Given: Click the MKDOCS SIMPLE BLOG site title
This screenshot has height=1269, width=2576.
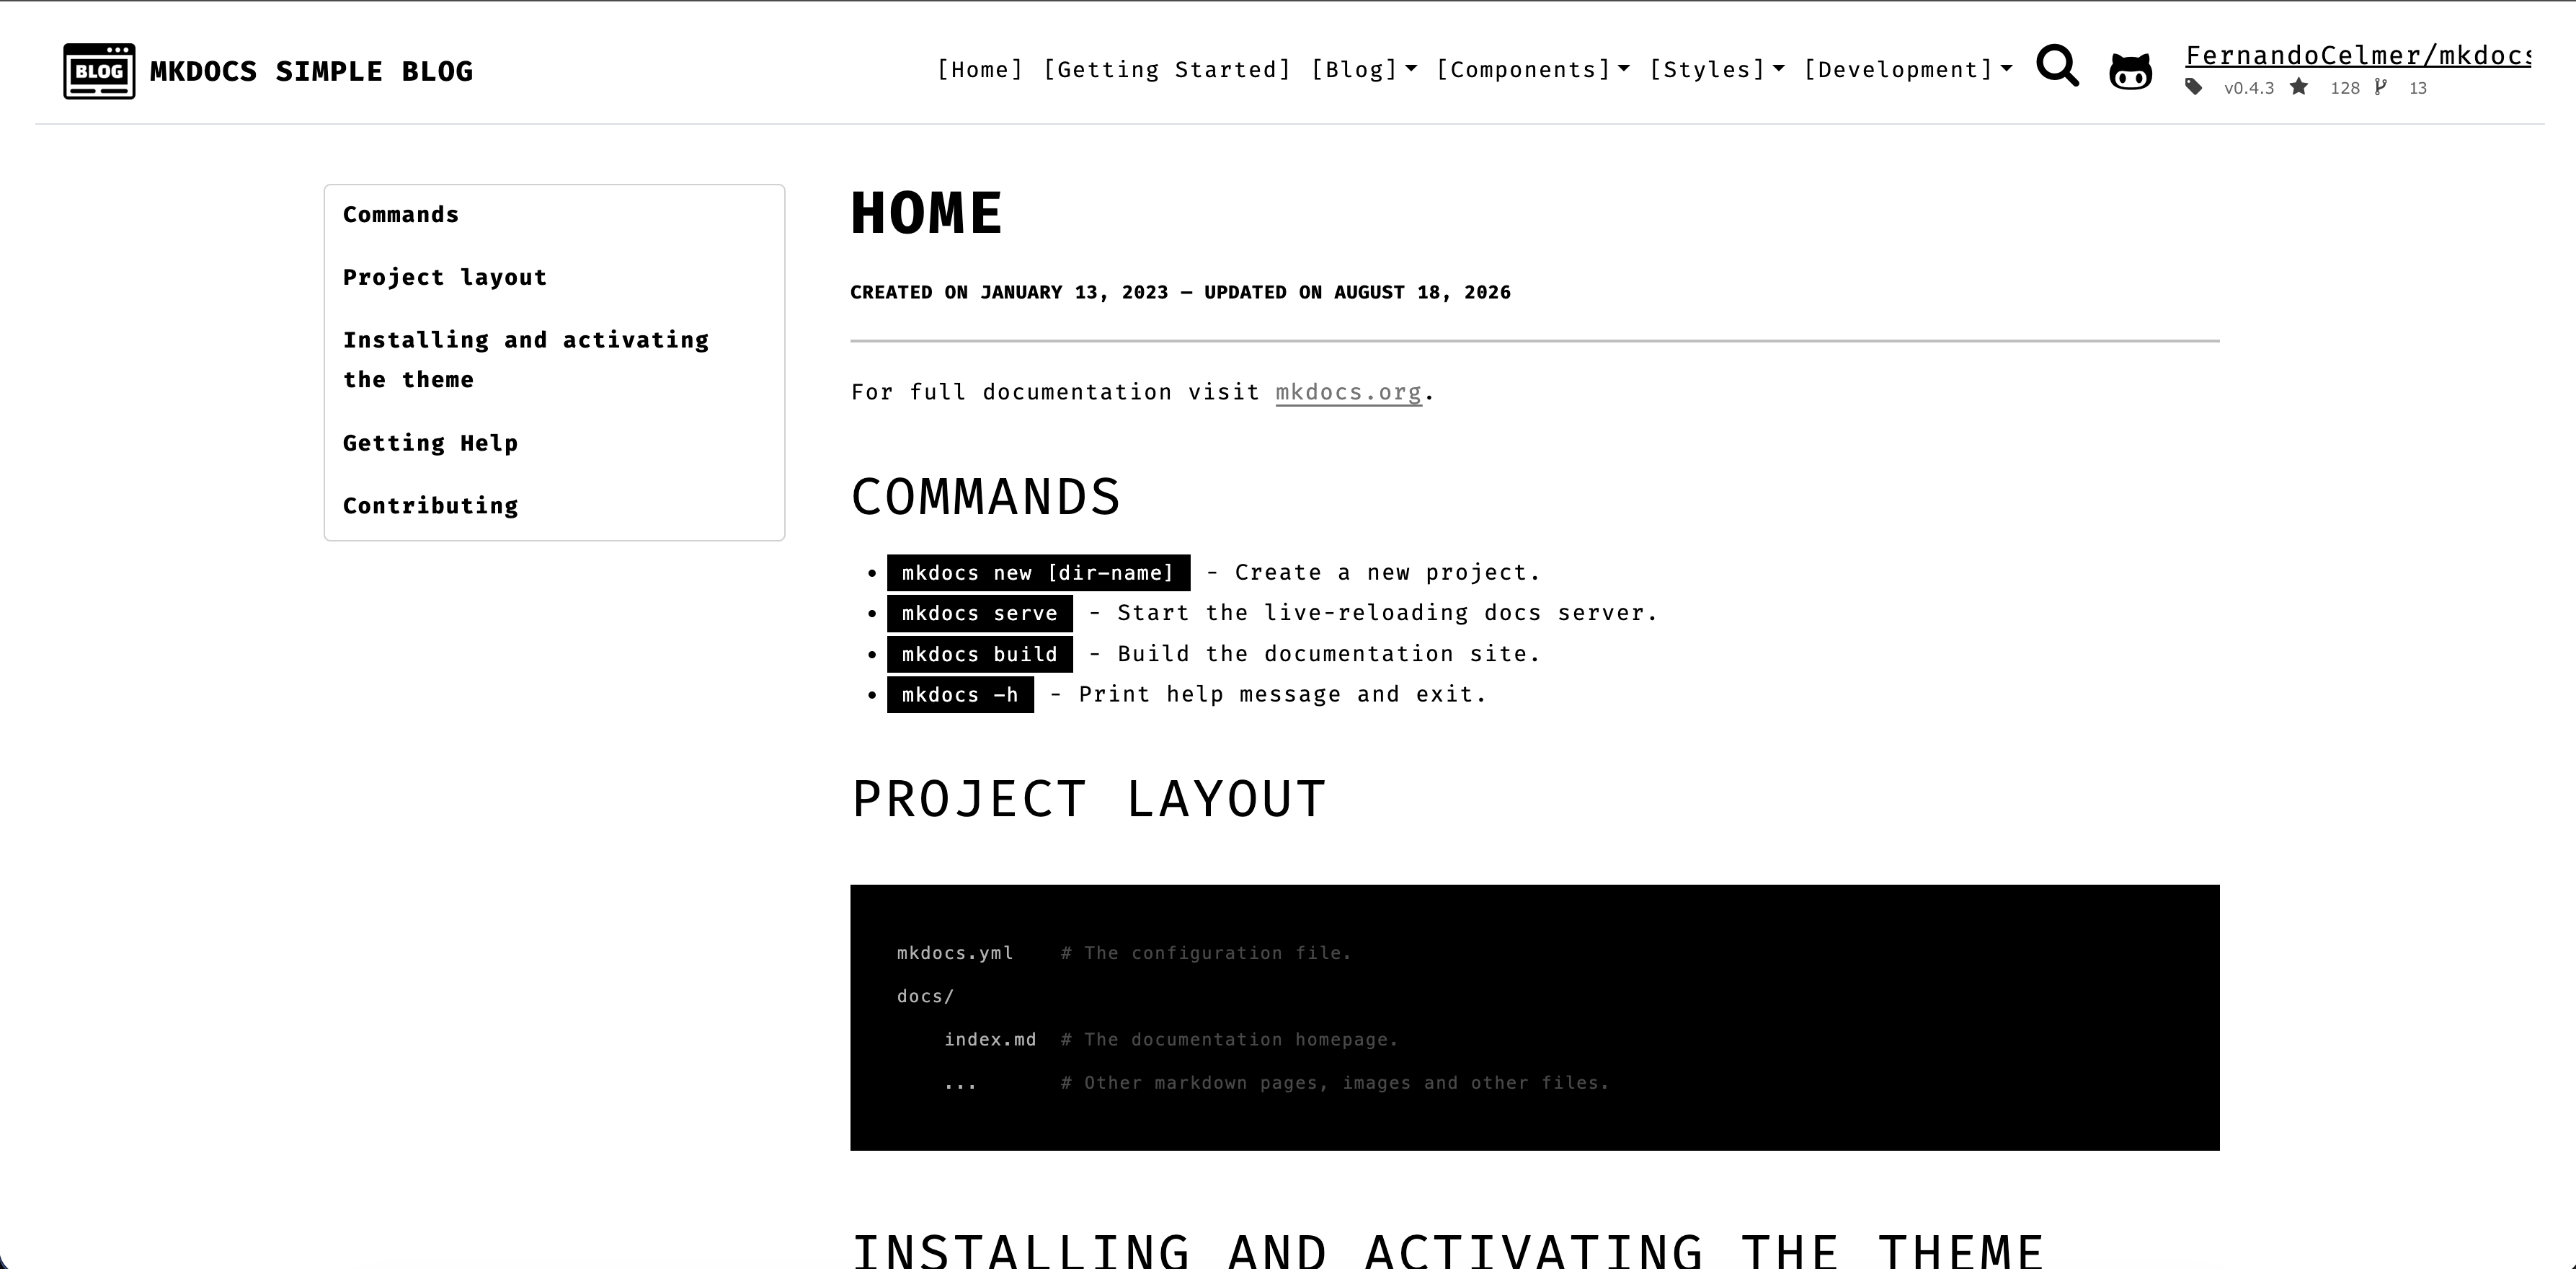Looking at the screenshot, I should [311, 72].
